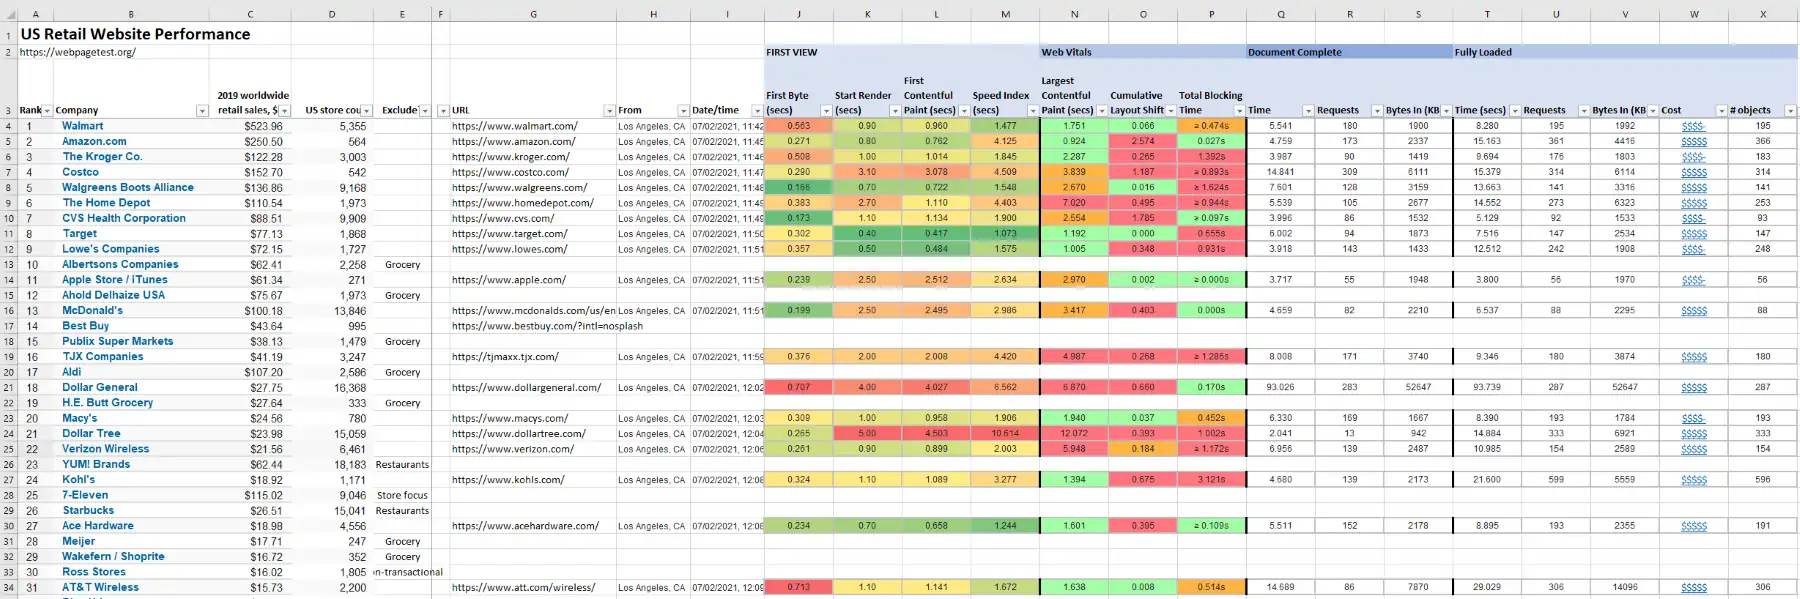Screen dimensions: 1800x599
Task: Select the Document Complete section header cell
Action: 1350,52
